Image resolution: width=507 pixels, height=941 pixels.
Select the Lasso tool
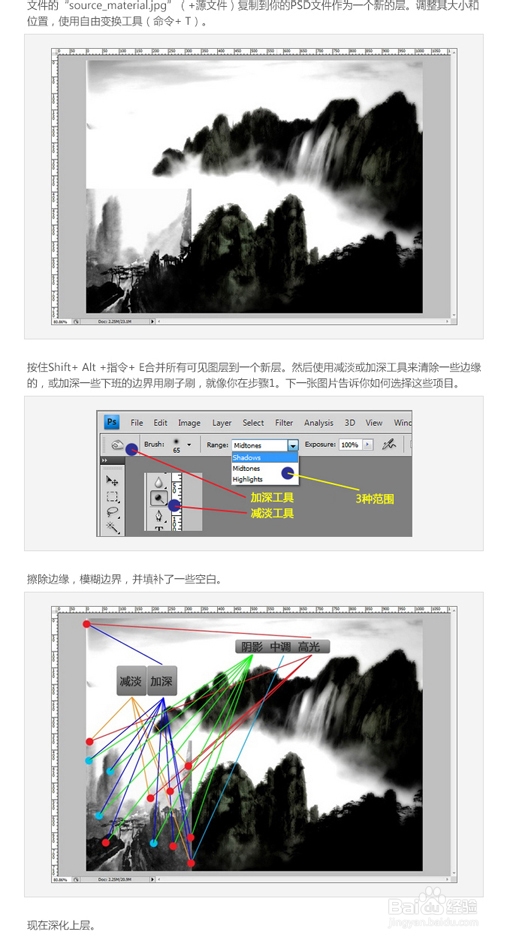112,512
